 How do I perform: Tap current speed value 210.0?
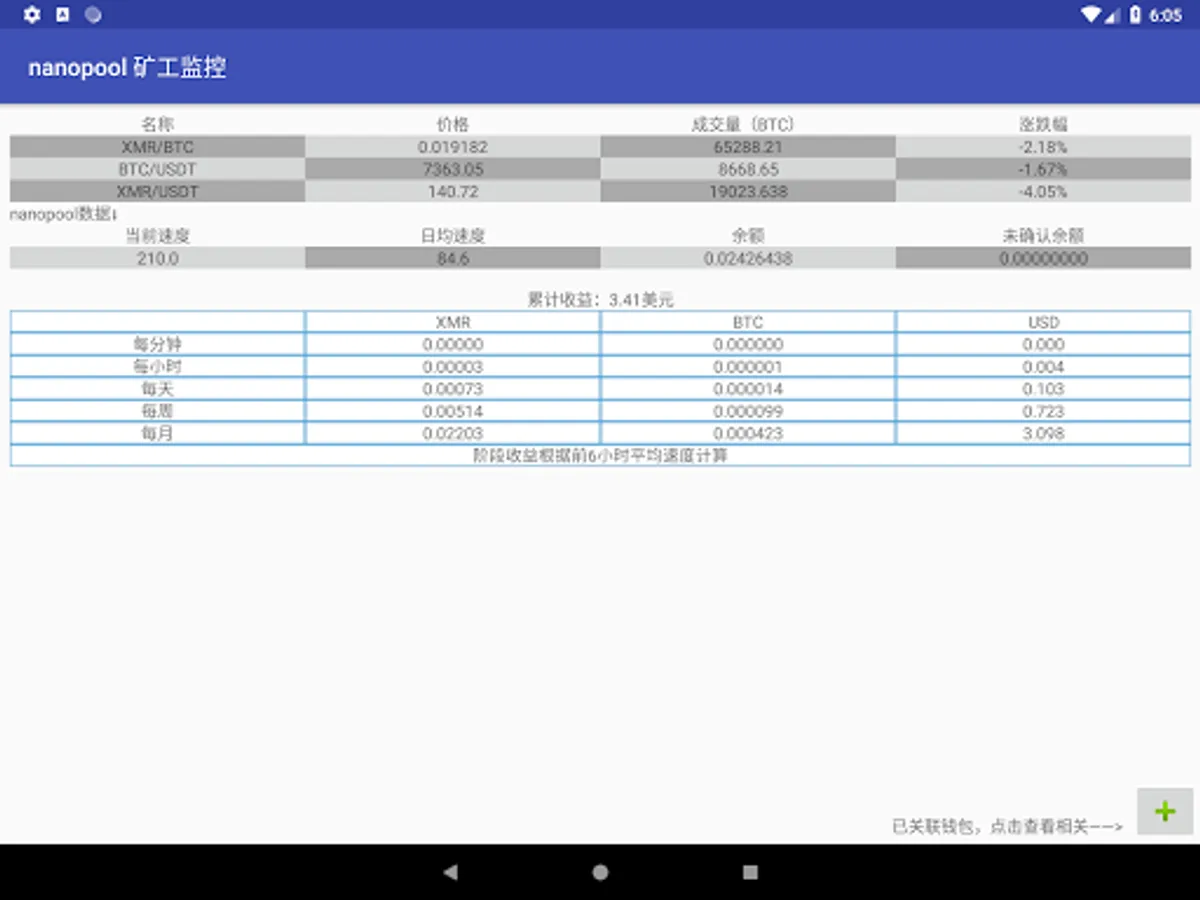(x=157, y=258)
